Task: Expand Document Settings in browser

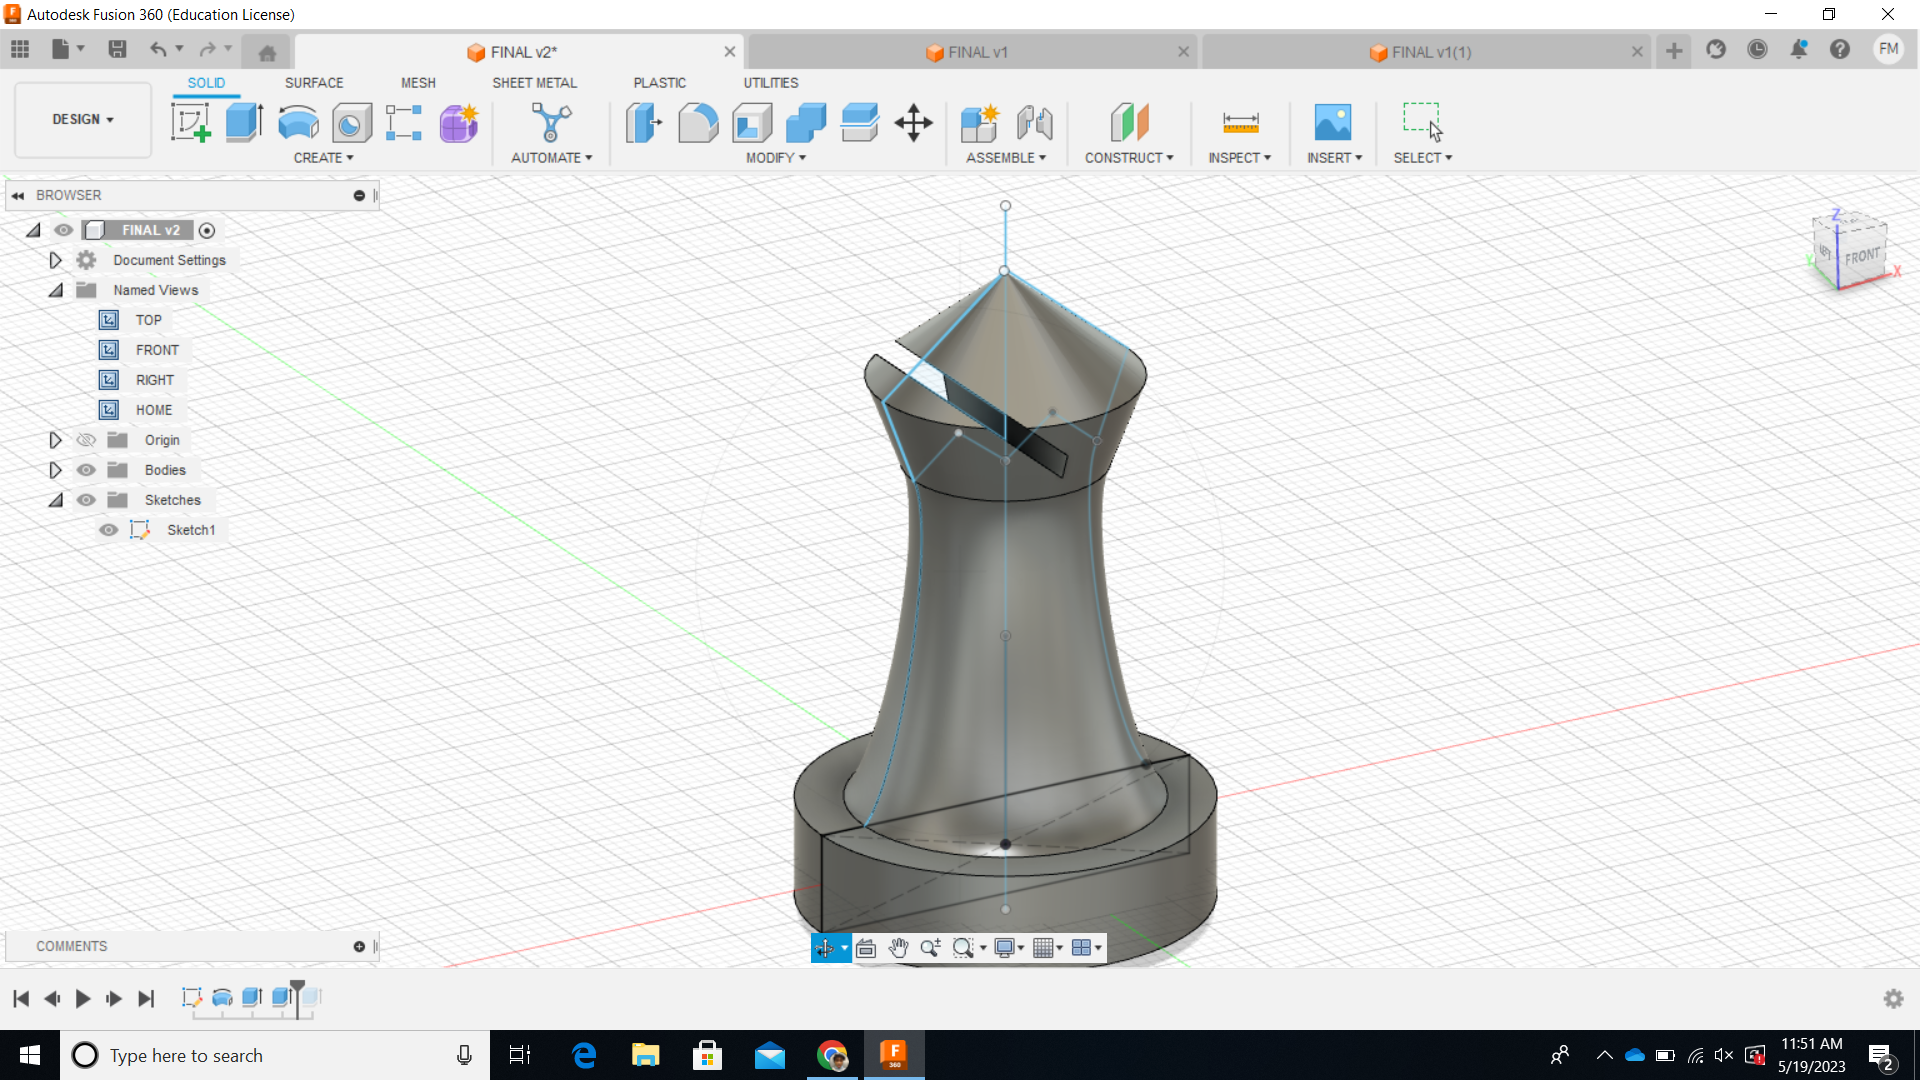Action: point(55,259)
